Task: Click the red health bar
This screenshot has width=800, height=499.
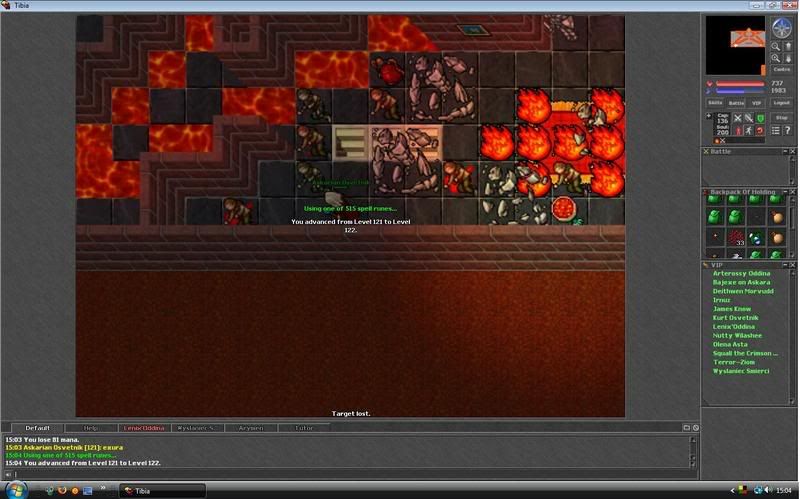Action: click(740, 83)
